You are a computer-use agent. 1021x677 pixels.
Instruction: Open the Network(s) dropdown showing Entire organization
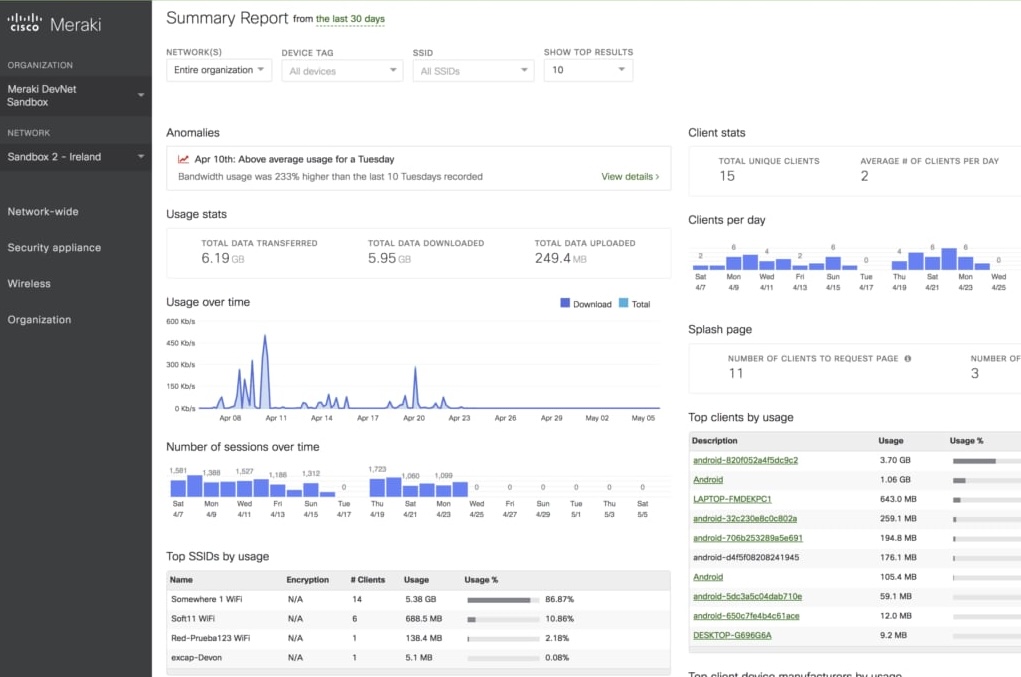coord(218,70)
